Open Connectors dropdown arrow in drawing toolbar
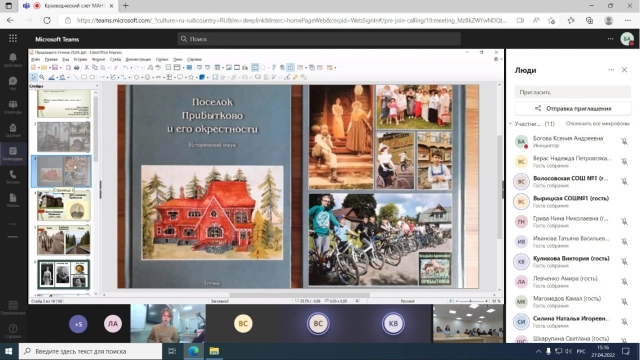 (x=129, y=77)
